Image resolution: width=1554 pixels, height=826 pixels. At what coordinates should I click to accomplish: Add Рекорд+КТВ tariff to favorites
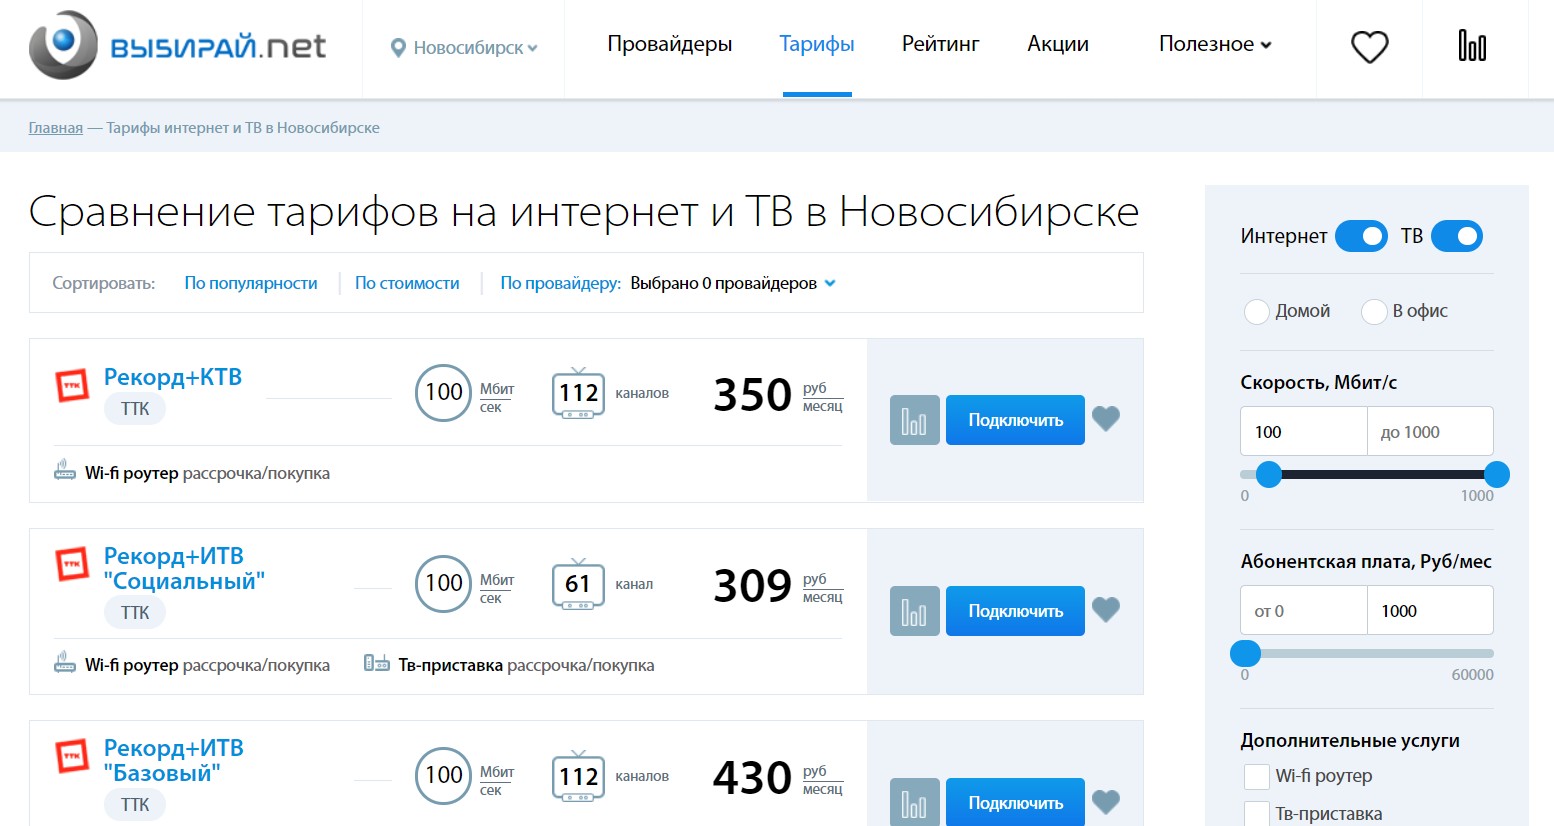pos(1105,419)
